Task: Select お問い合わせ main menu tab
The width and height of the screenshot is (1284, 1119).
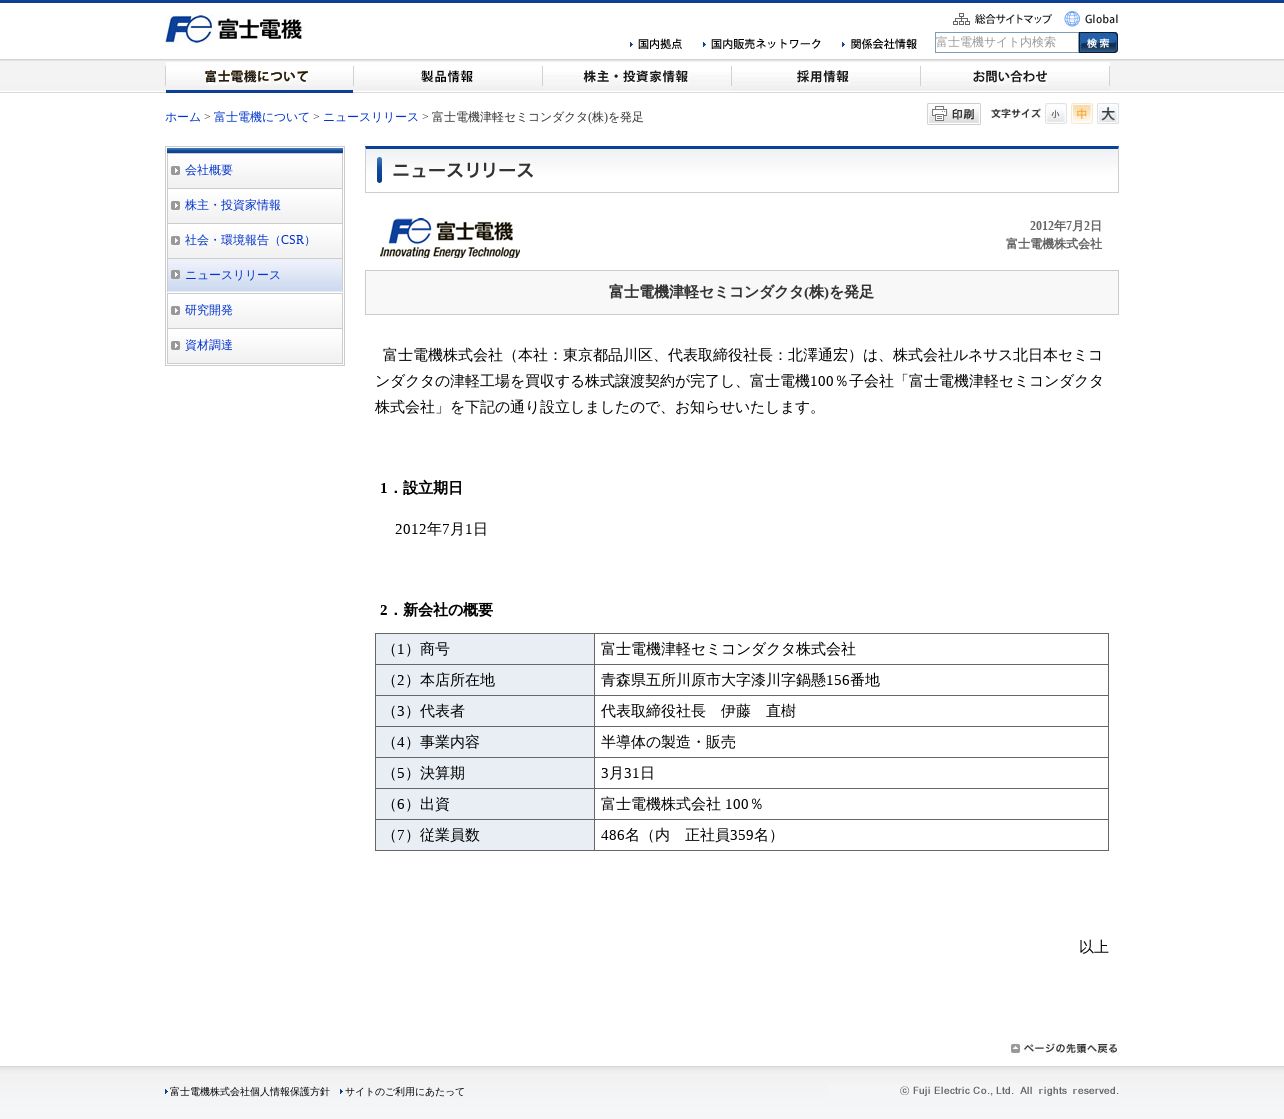Action: (x=1014, y=77)
